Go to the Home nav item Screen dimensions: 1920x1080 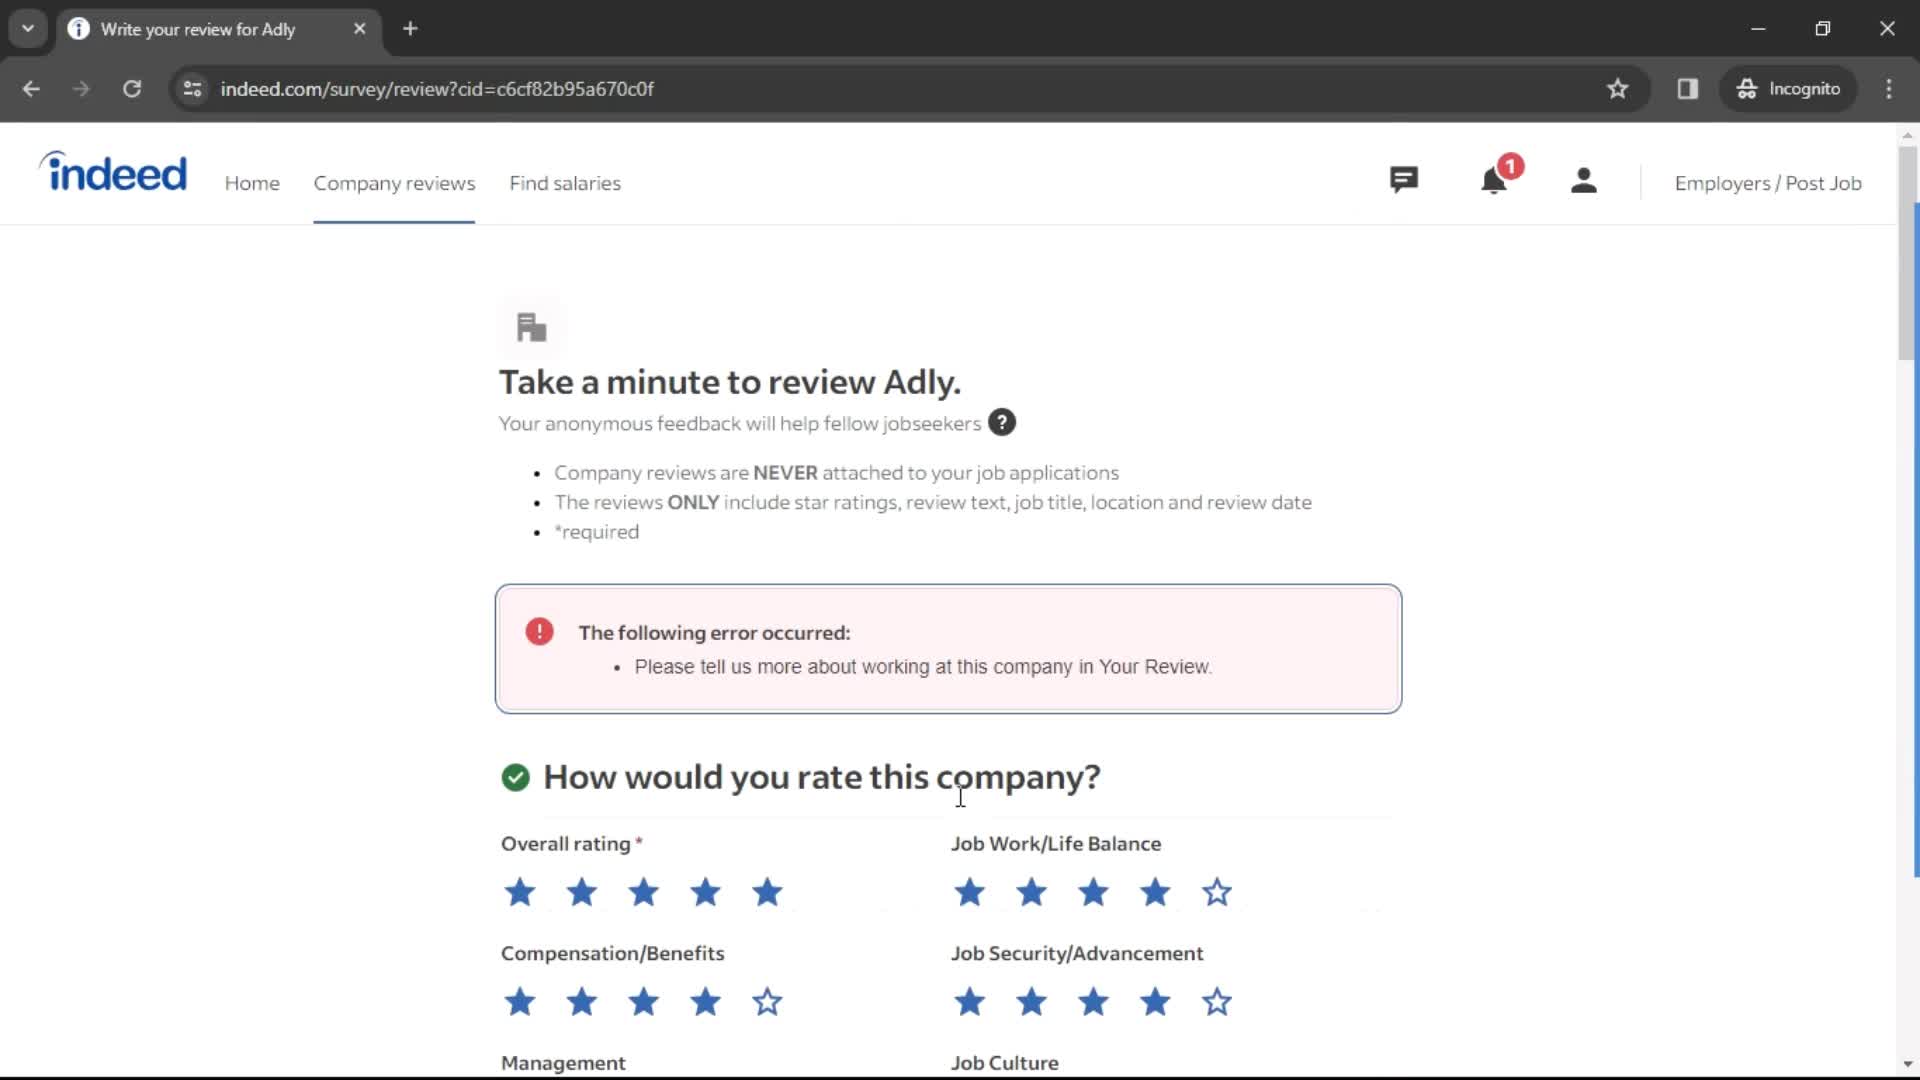coord(252,183)
